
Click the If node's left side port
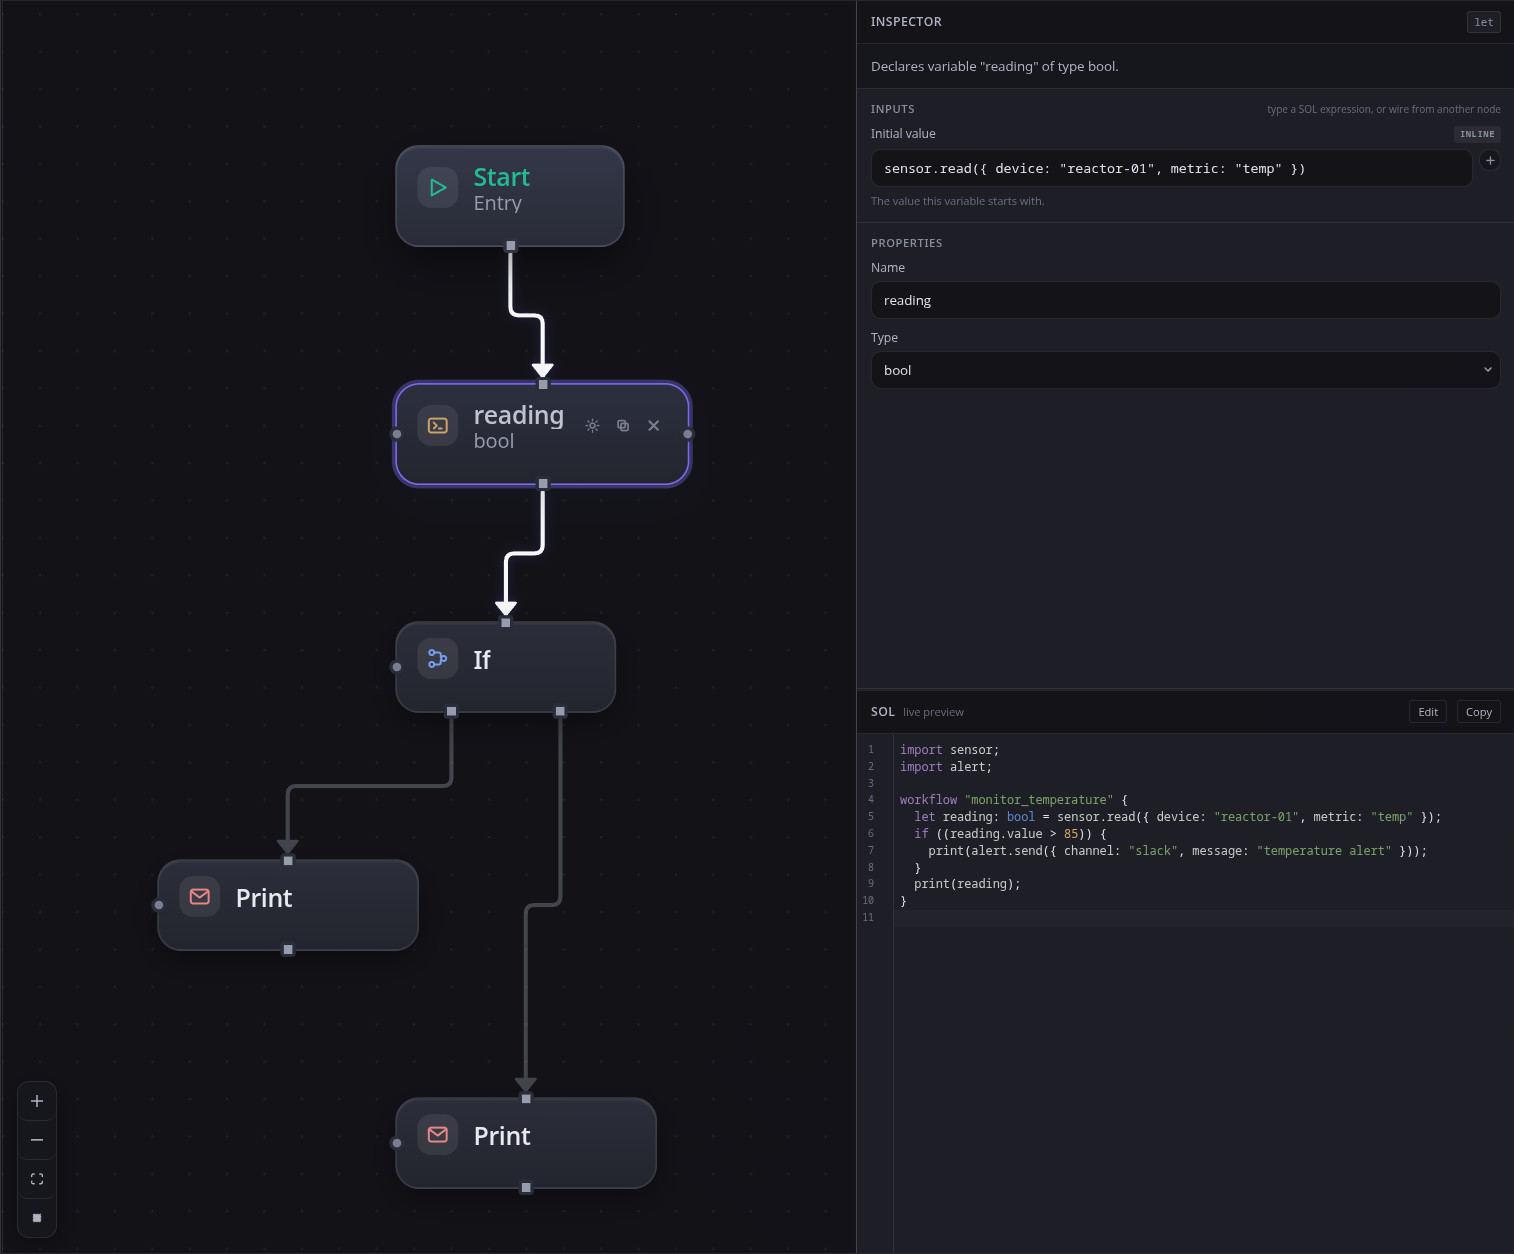point(397,667)
